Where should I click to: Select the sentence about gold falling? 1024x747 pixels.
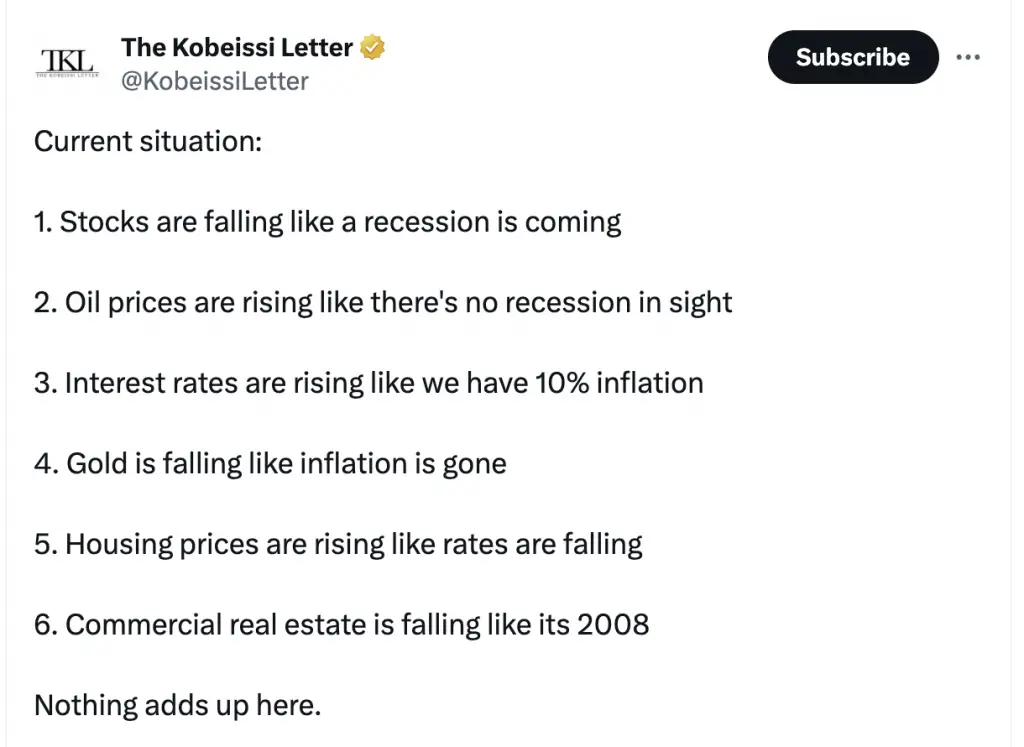pos(270,463)
